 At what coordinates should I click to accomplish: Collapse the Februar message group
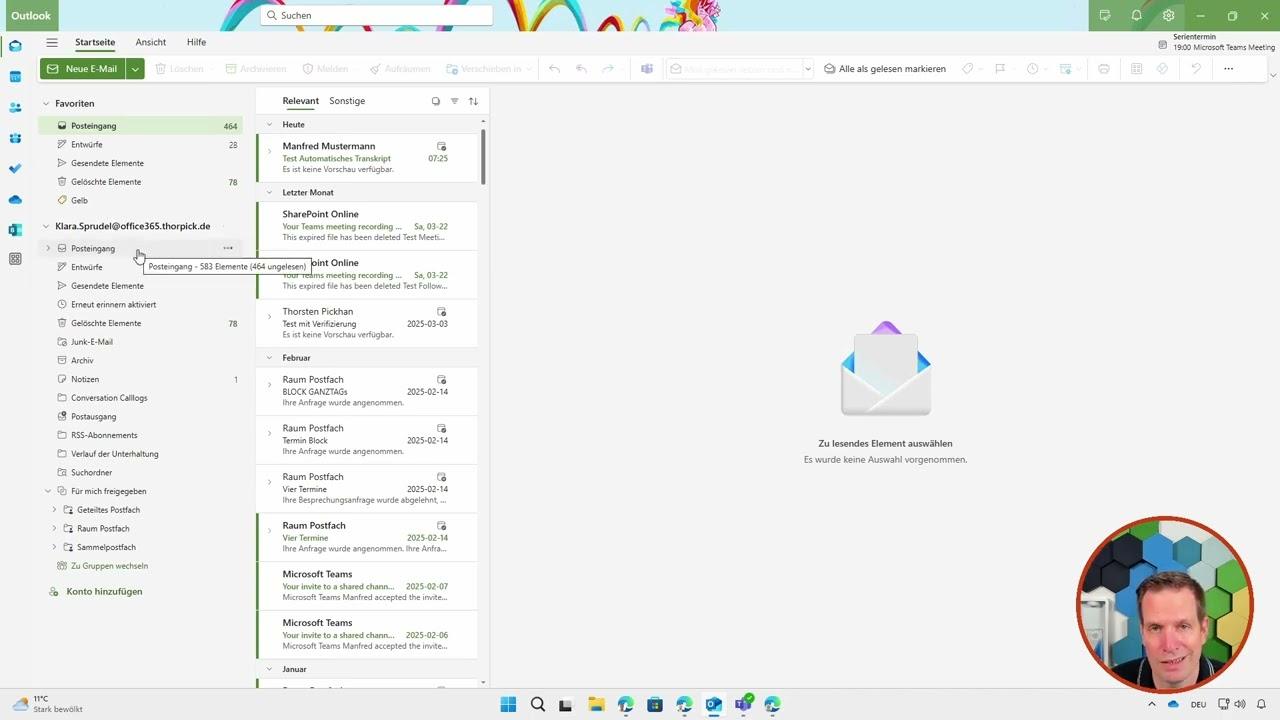coord(269,358)
